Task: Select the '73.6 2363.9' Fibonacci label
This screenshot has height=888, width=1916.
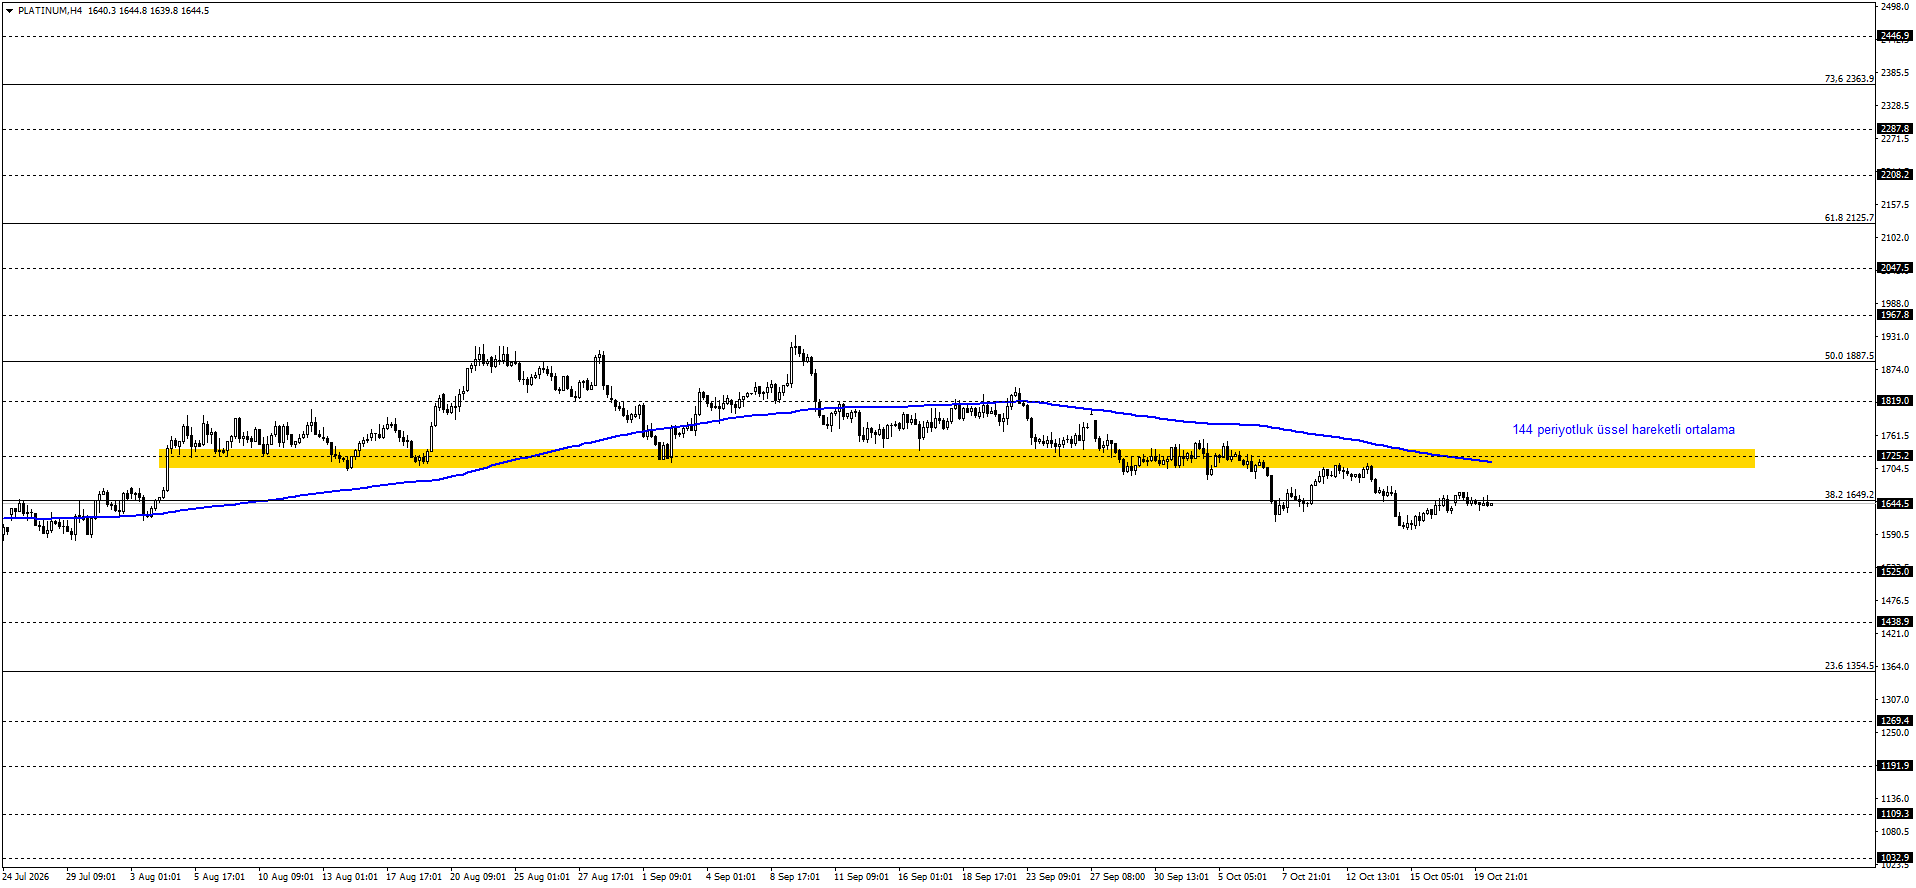Action: pyautogui.click(x=1849, y=78)
